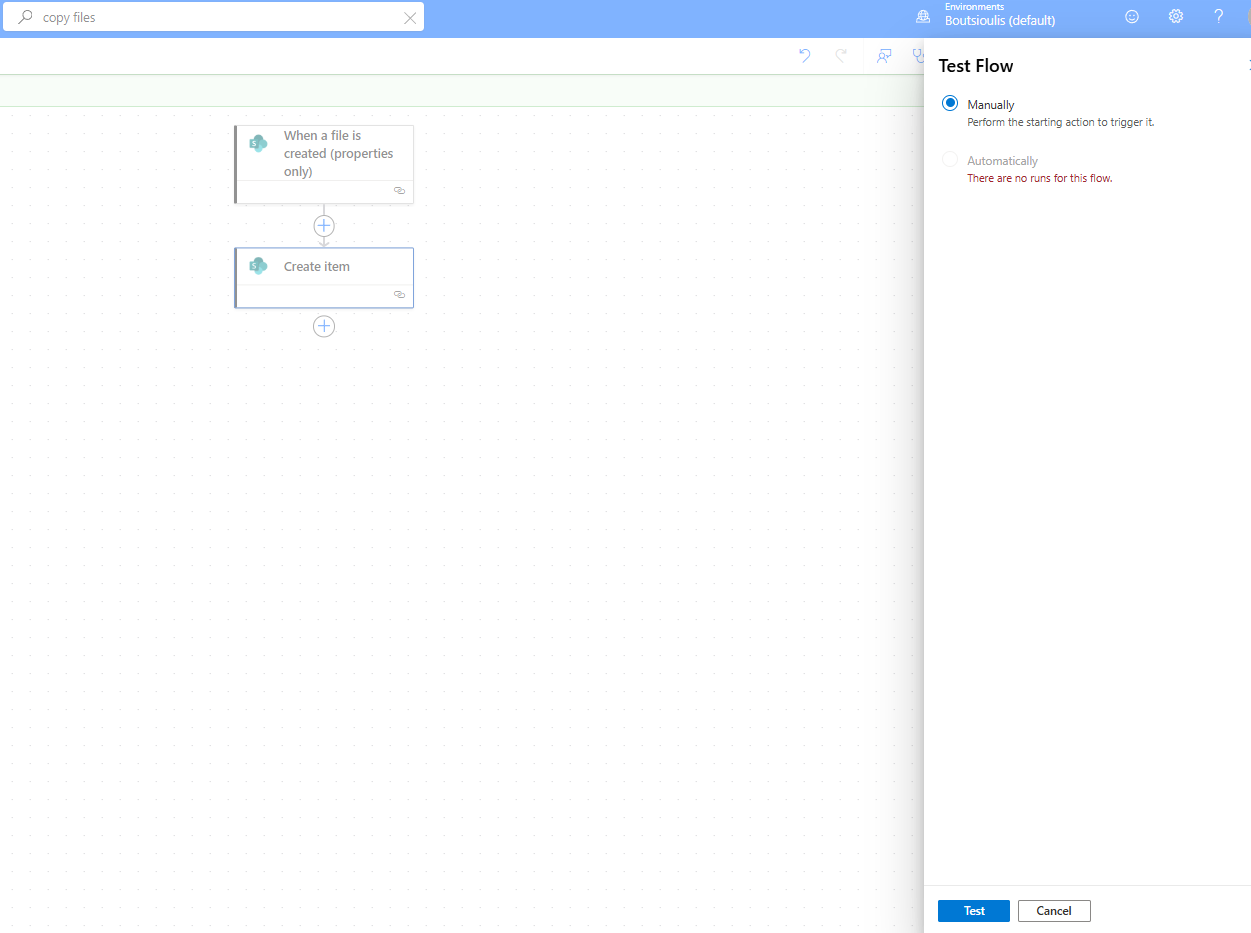
Task: Click connection link icon on Create item card
Action: tap(399, 295)
